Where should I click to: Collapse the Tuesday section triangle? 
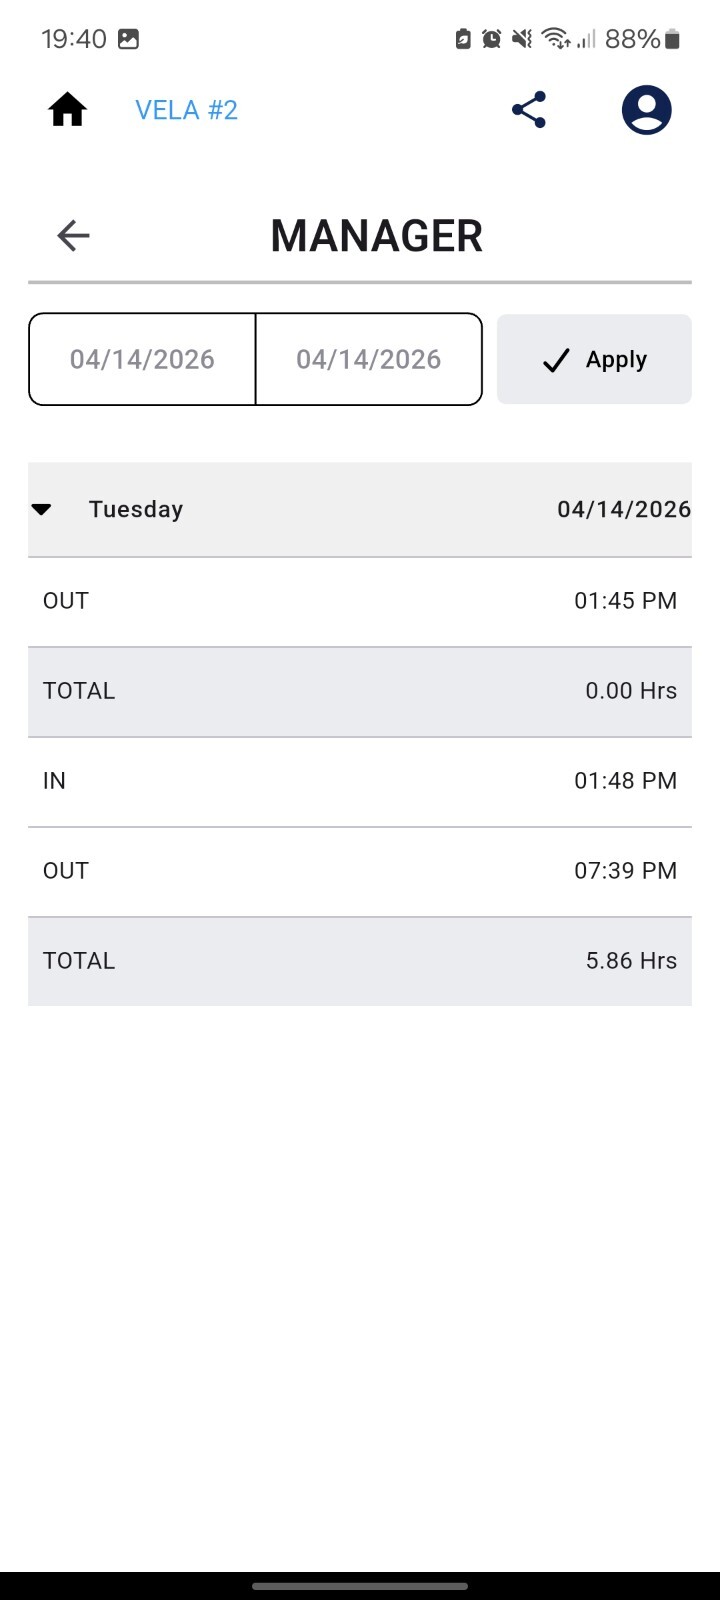pos(41,509)
